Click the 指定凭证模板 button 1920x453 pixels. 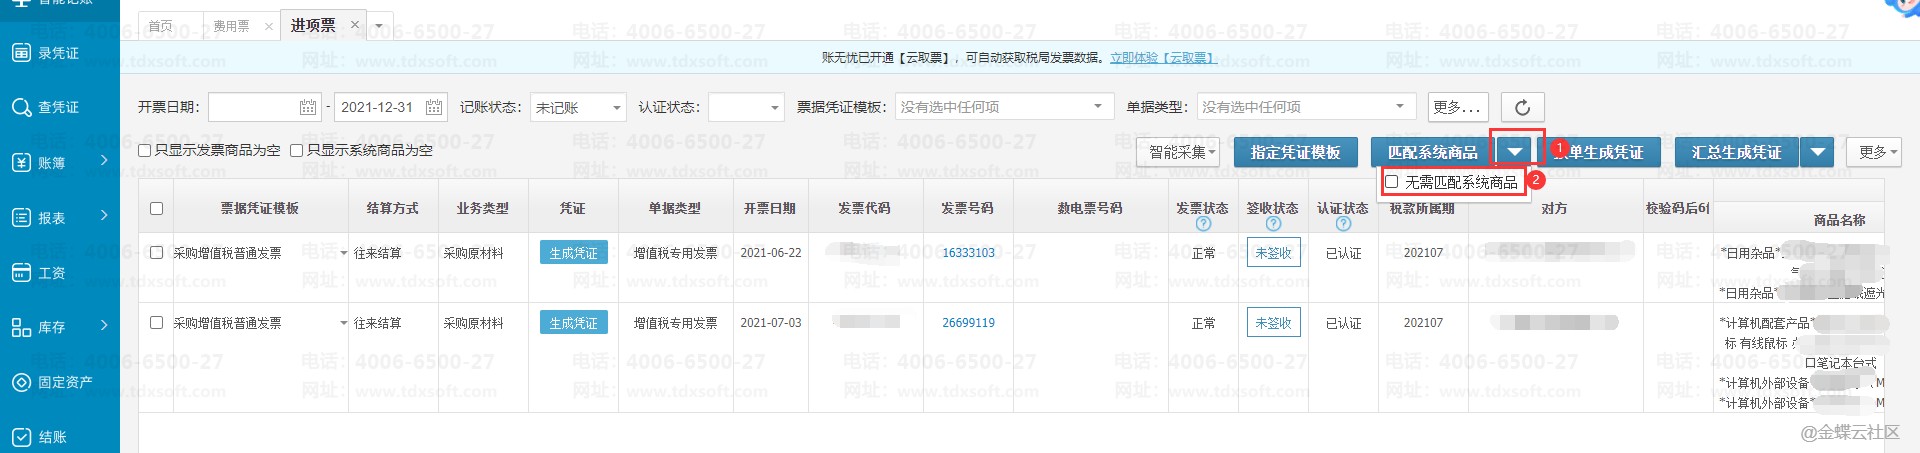coord(1294,152)
